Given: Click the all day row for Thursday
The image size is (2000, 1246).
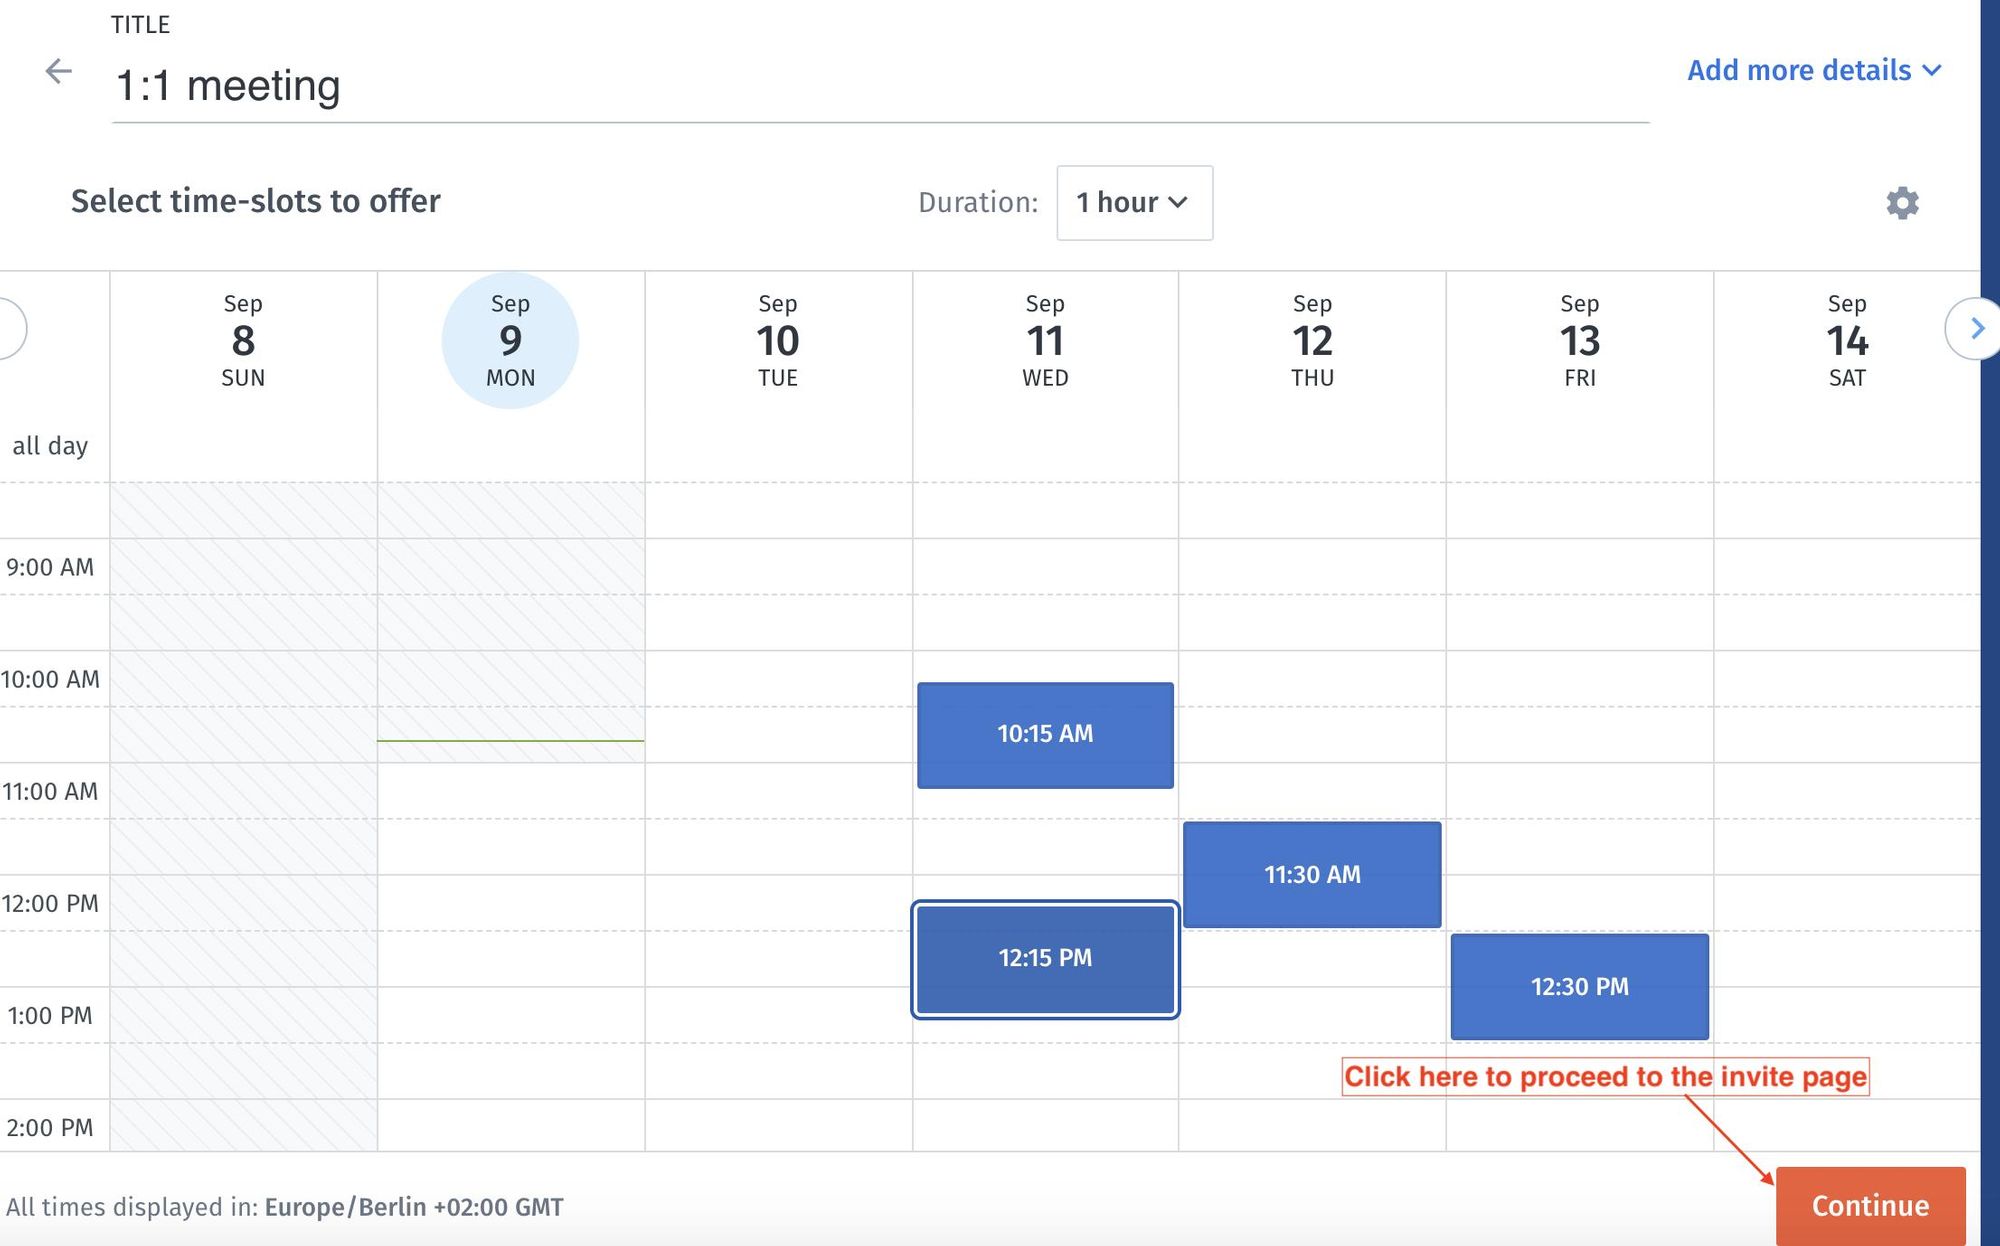Looking at the screenshot, I should [1312, 446].
